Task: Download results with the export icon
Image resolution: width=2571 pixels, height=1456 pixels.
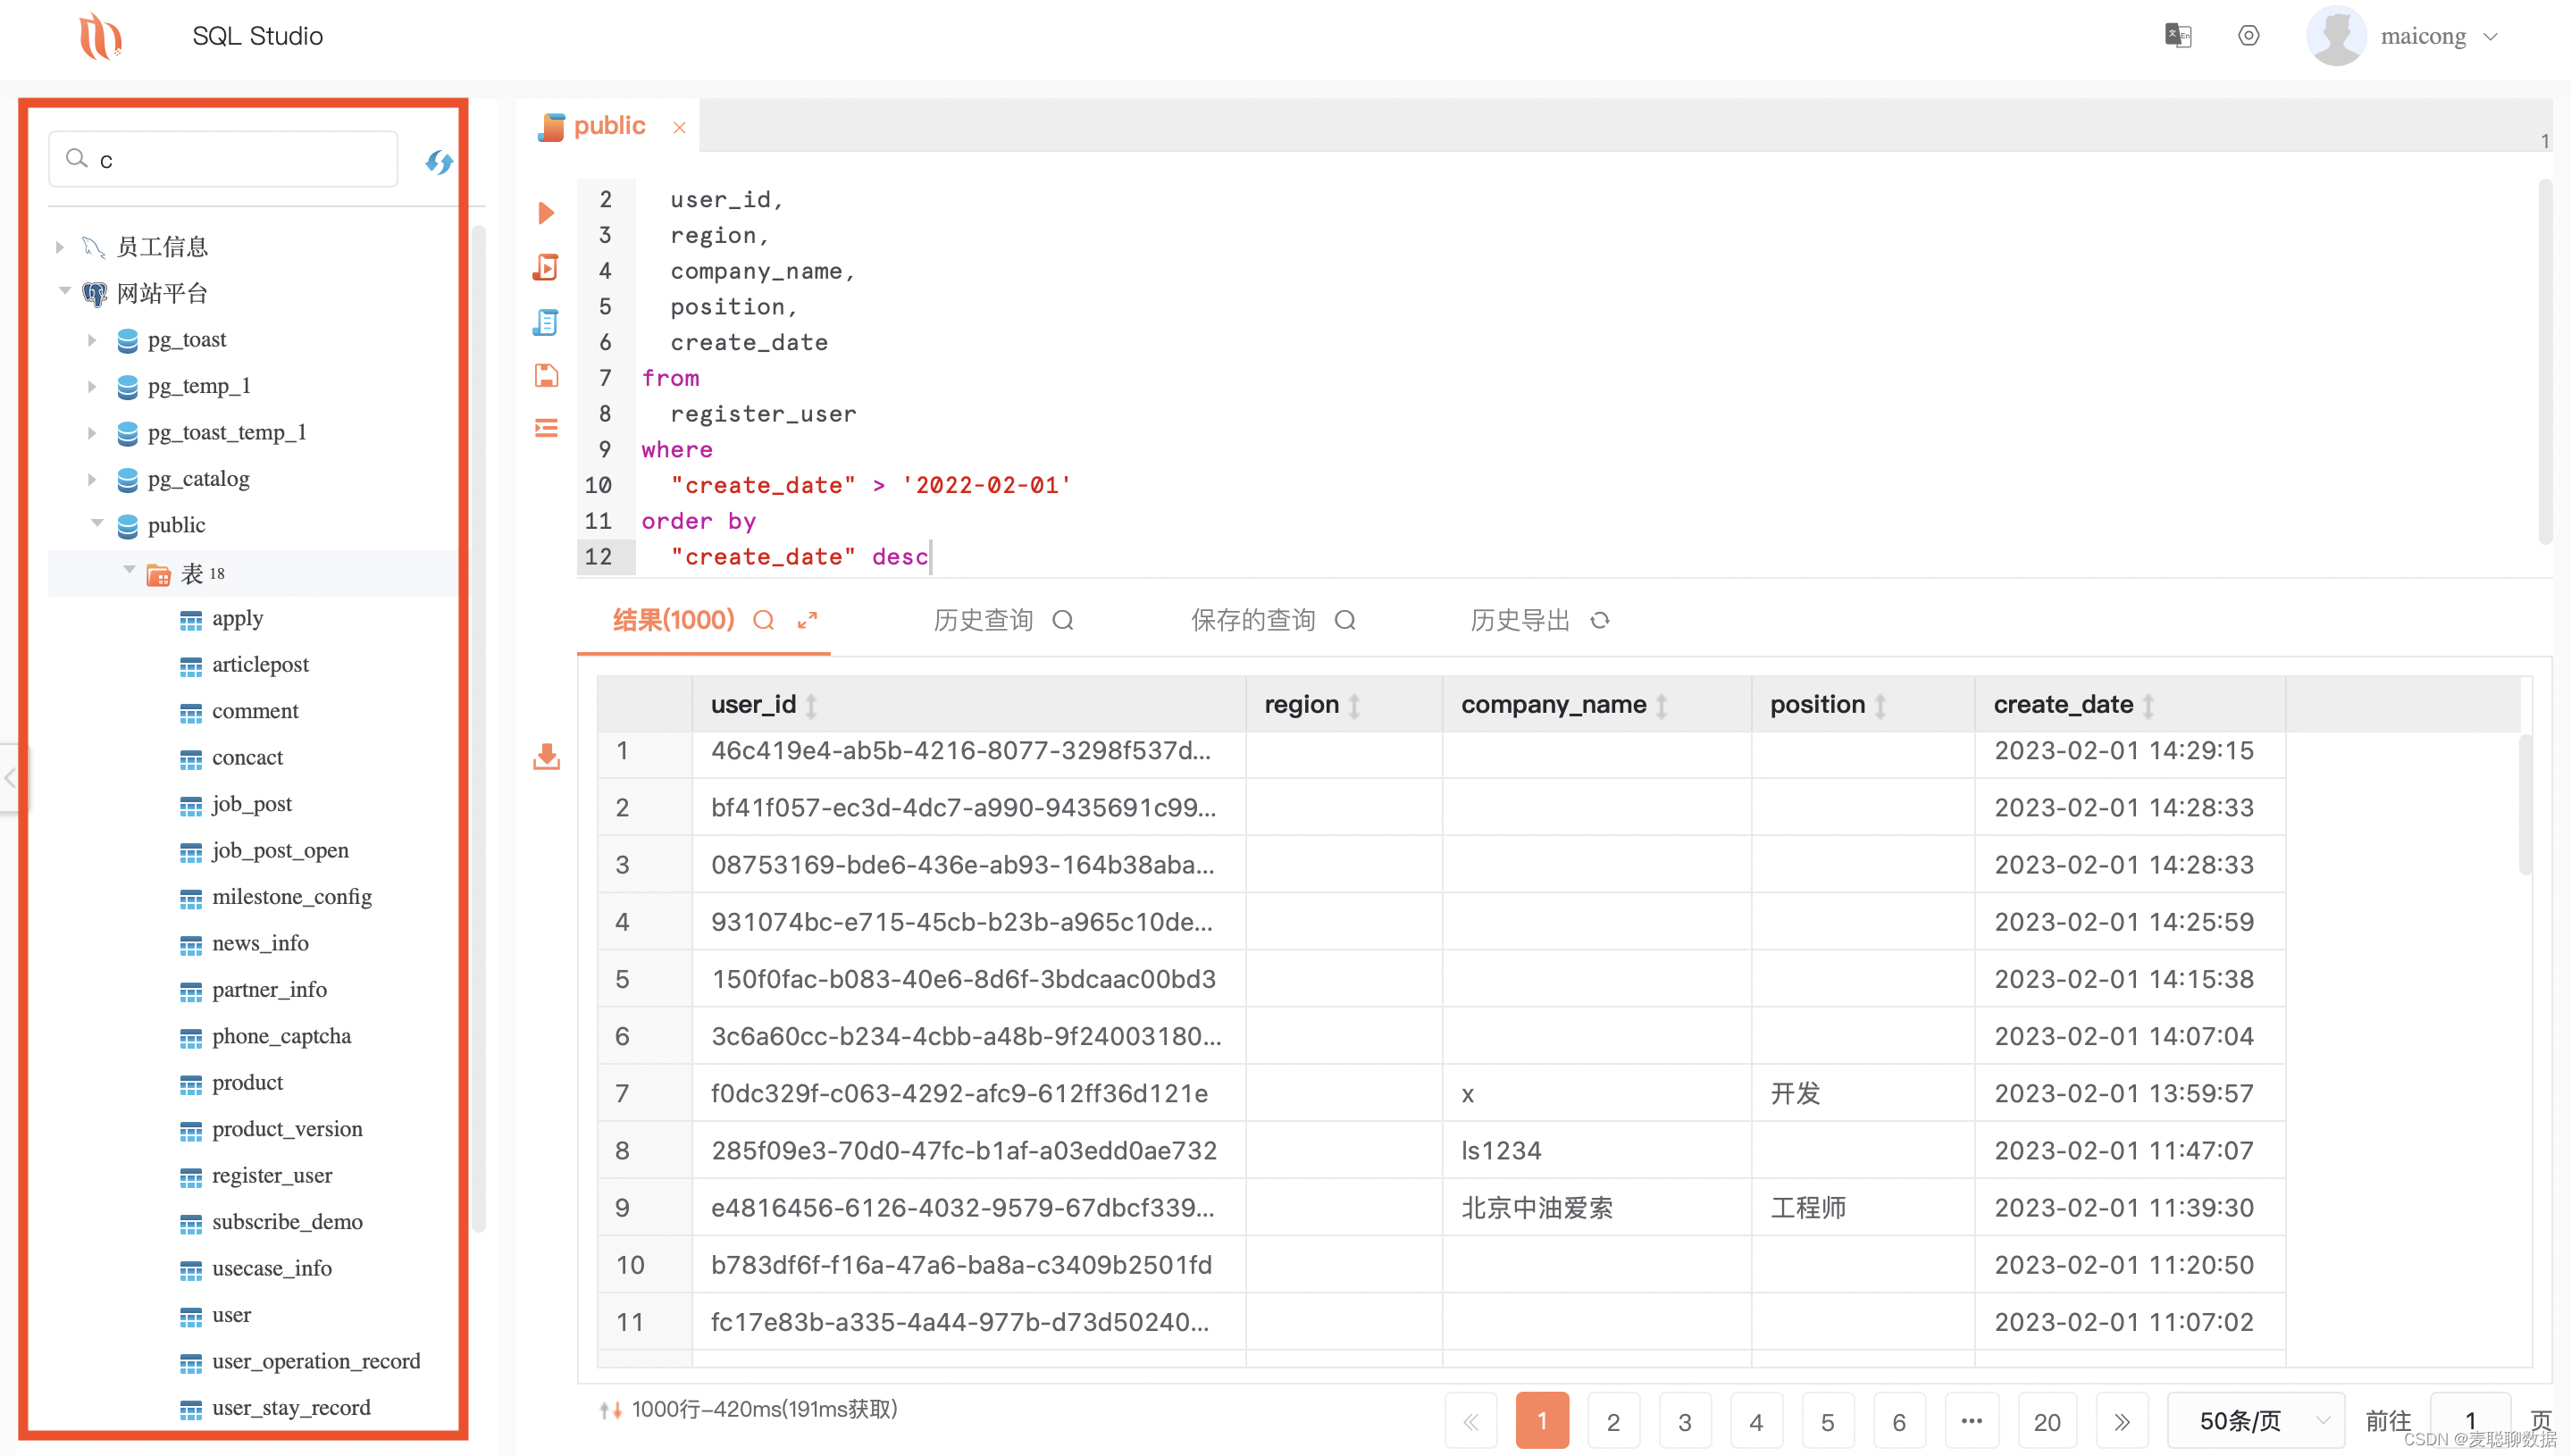Action: [546, 757]
